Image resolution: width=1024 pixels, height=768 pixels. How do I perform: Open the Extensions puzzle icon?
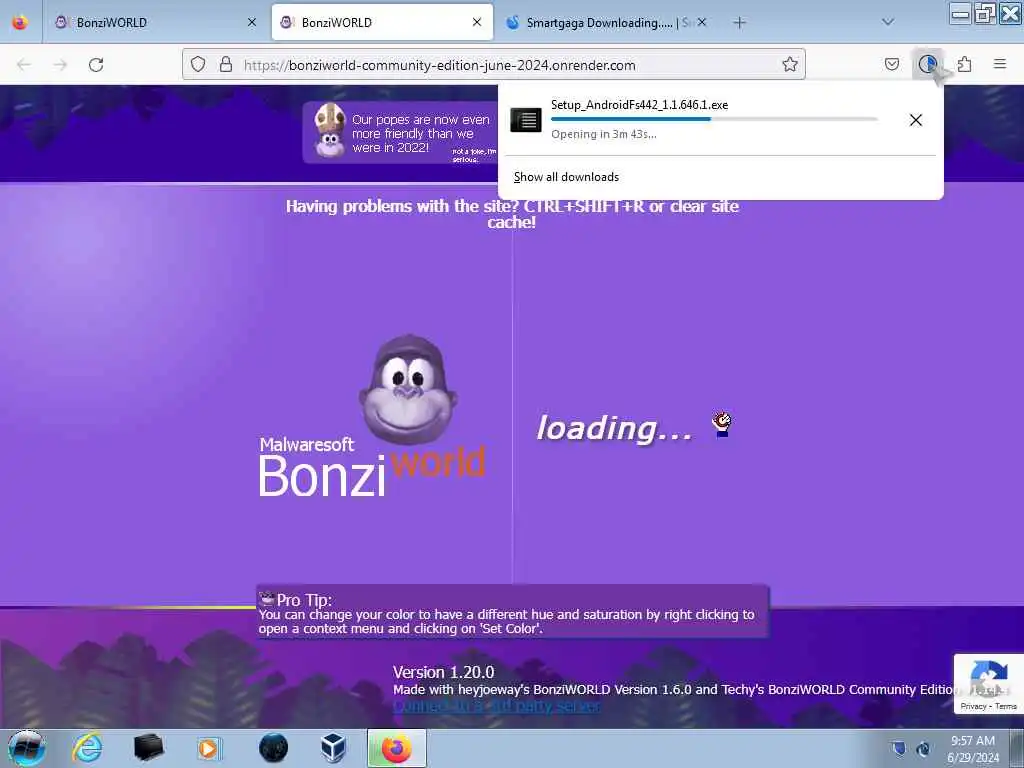point(964,64)
